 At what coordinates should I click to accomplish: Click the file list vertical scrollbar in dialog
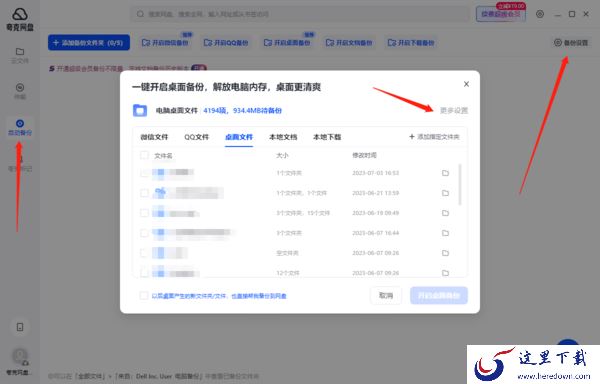[460, 185]
